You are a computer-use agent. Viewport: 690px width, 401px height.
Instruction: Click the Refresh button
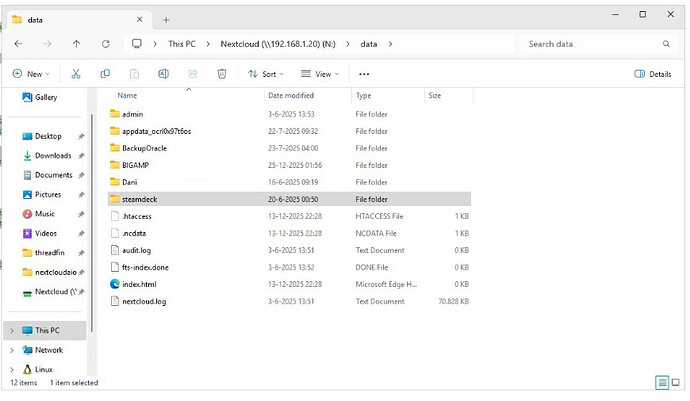[105, 44]
